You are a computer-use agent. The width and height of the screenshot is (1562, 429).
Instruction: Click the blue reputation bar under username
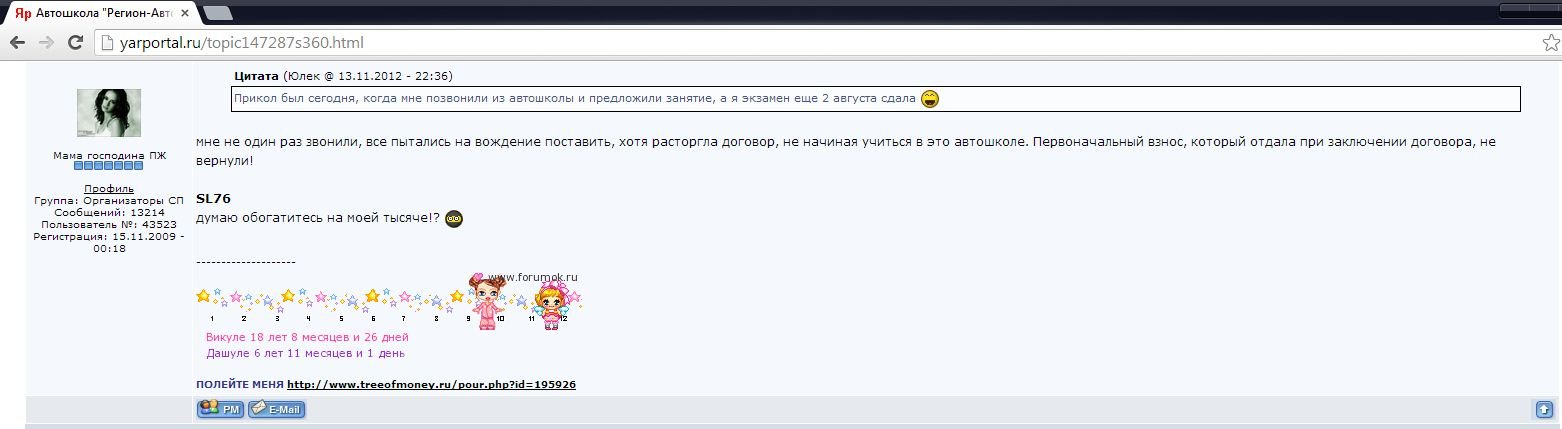109,167
